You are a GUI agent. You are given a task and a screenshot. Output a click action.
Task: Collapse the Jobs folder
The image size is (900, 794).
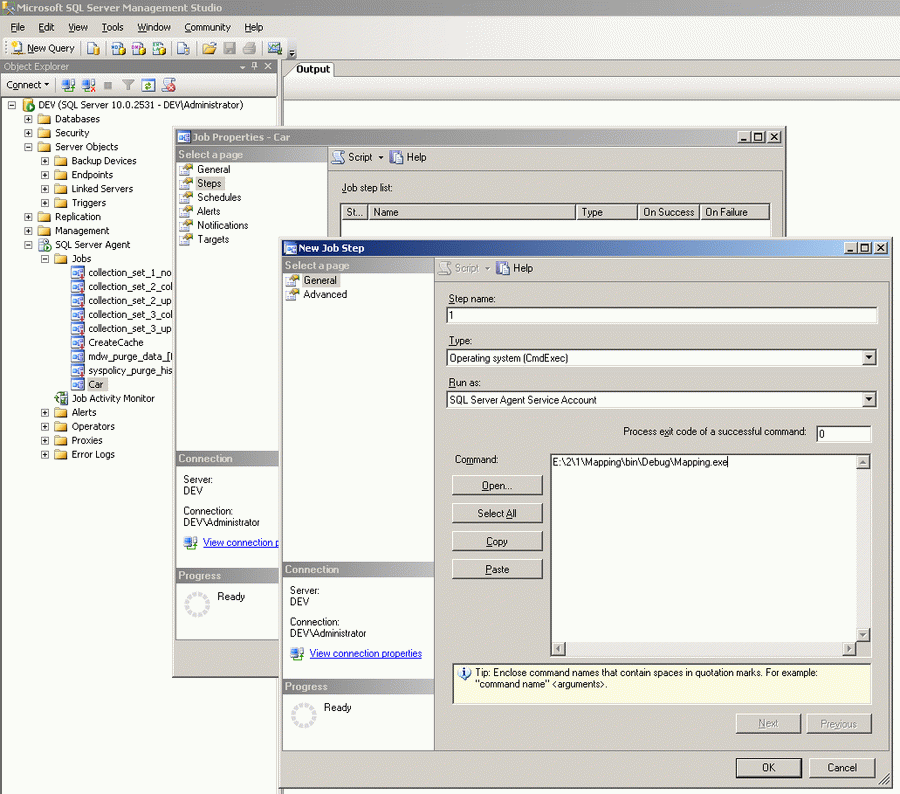(45, 259)
